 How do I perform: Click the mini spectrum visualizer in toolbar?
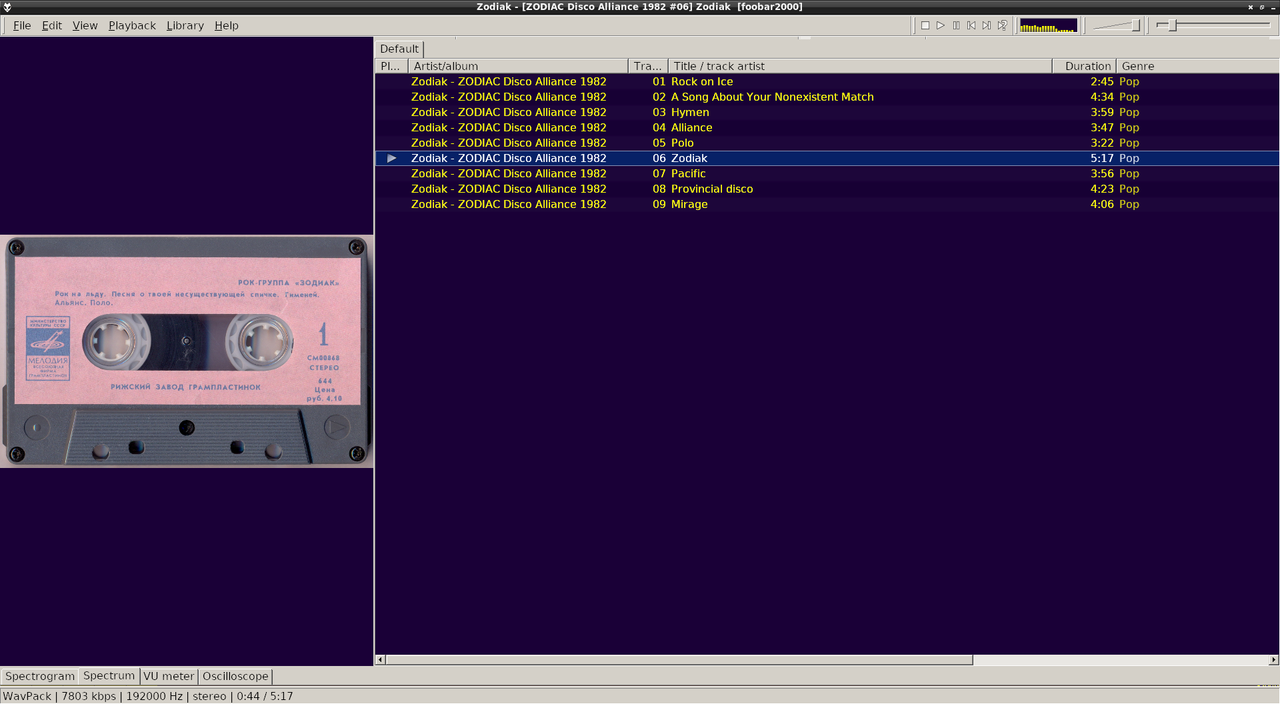1048,25
